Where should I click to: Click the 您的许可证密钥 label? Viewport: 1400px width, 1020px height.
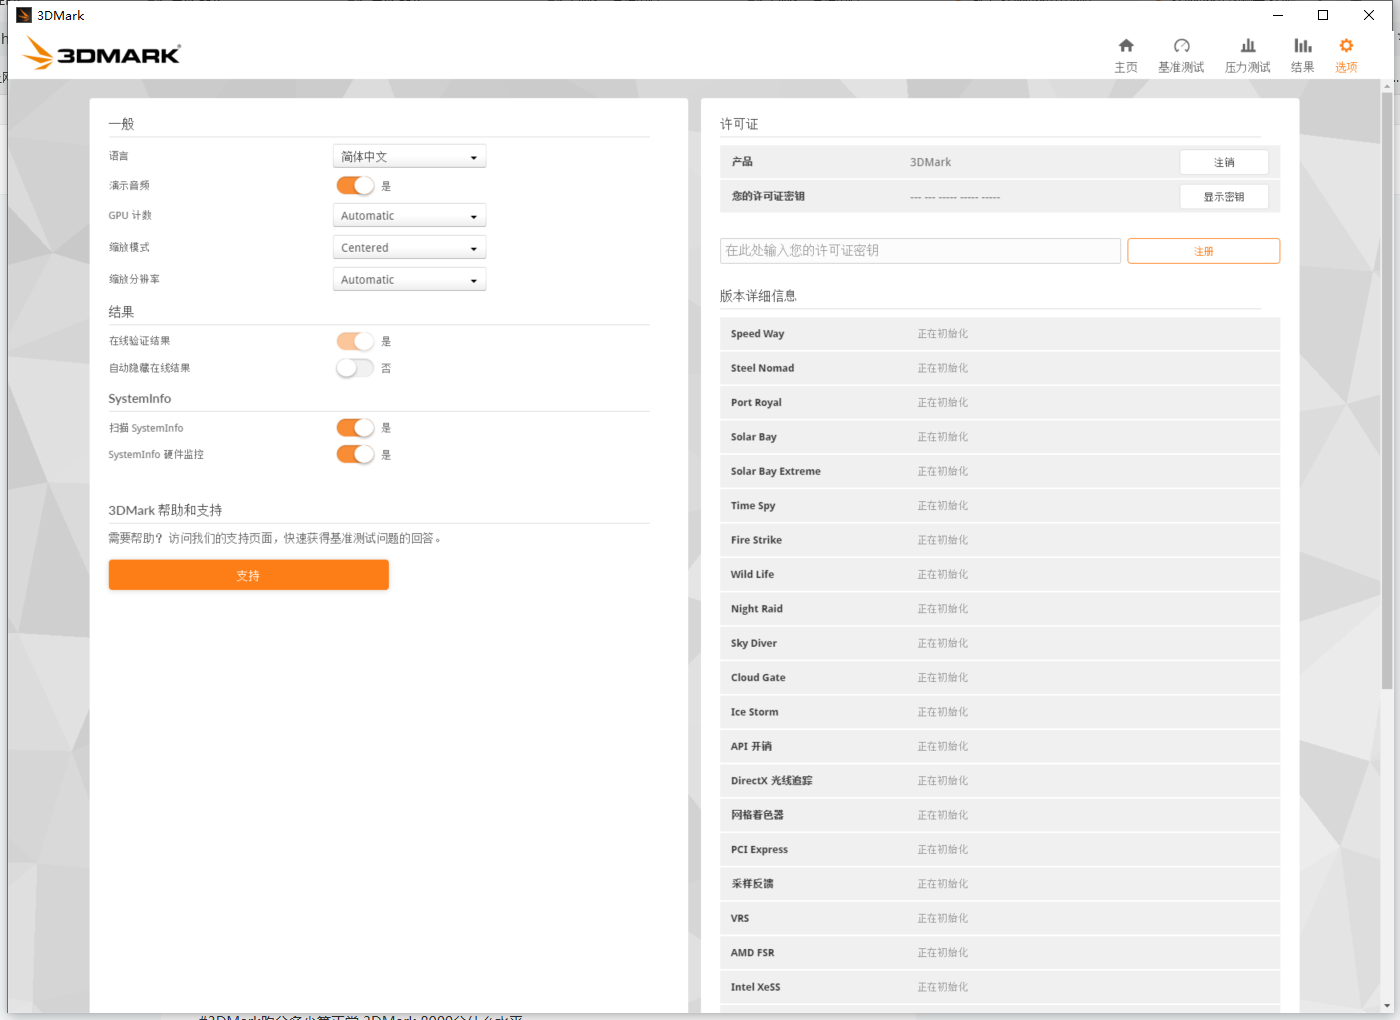pyautogui.click(x=768, y=197)
